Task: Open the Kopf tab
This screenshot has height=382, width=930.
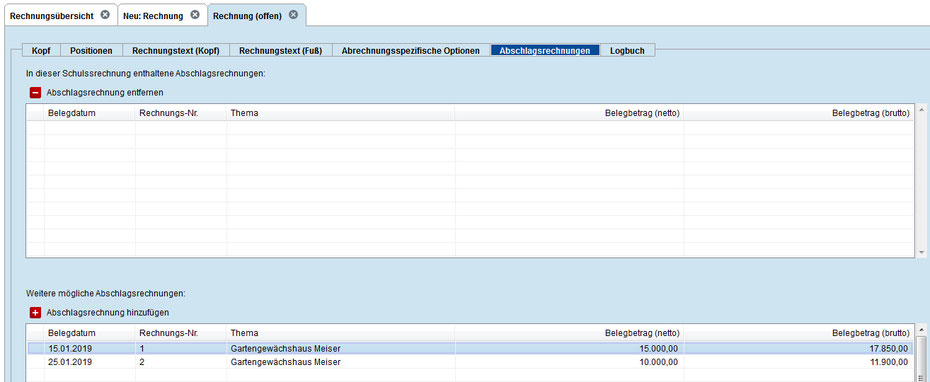Action: click(41, 50)
